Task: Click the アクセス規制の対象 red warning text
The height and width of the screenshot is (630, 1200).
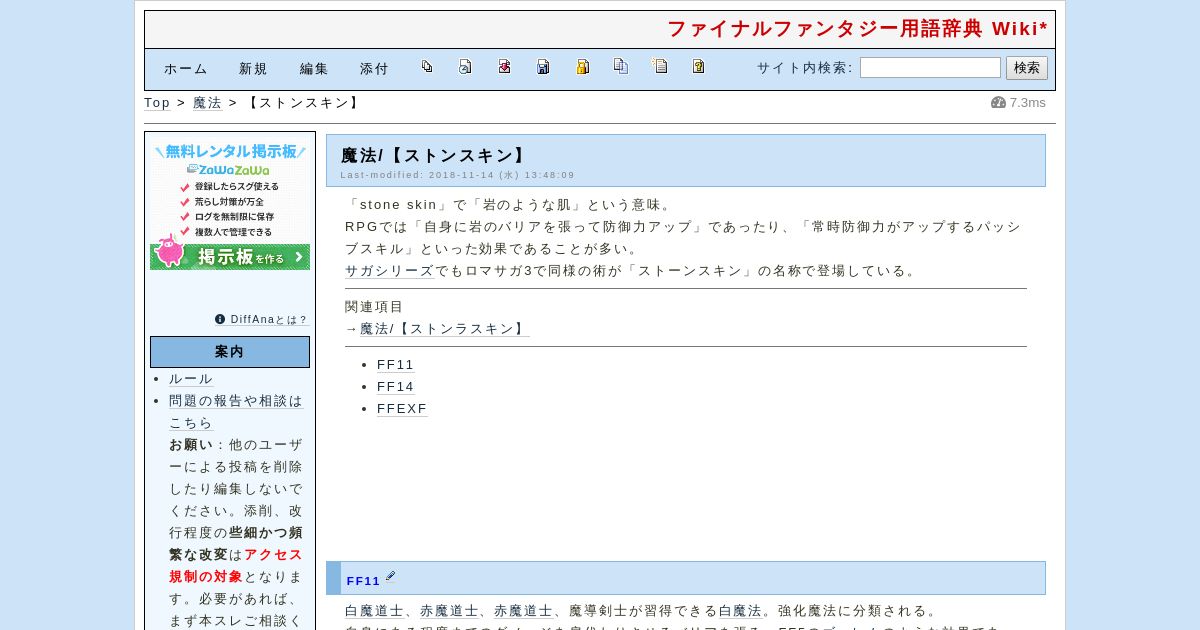Action: (236, 566)
